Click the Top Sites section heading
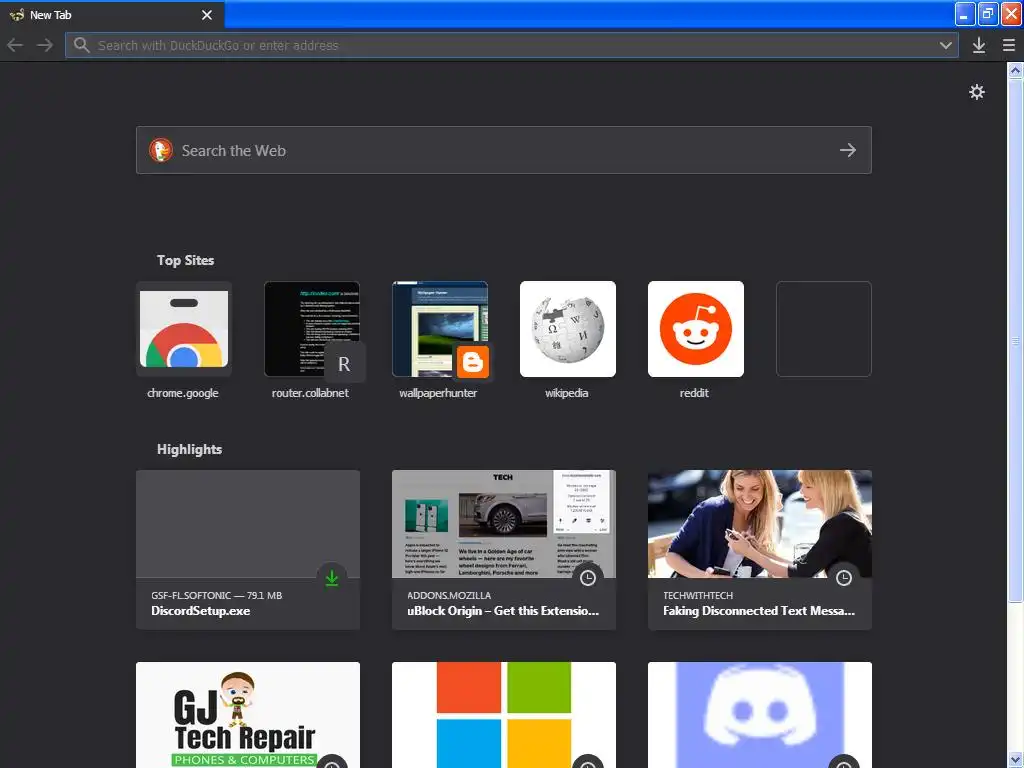This screenshot has height=768, width=1024. coord(185,260)
